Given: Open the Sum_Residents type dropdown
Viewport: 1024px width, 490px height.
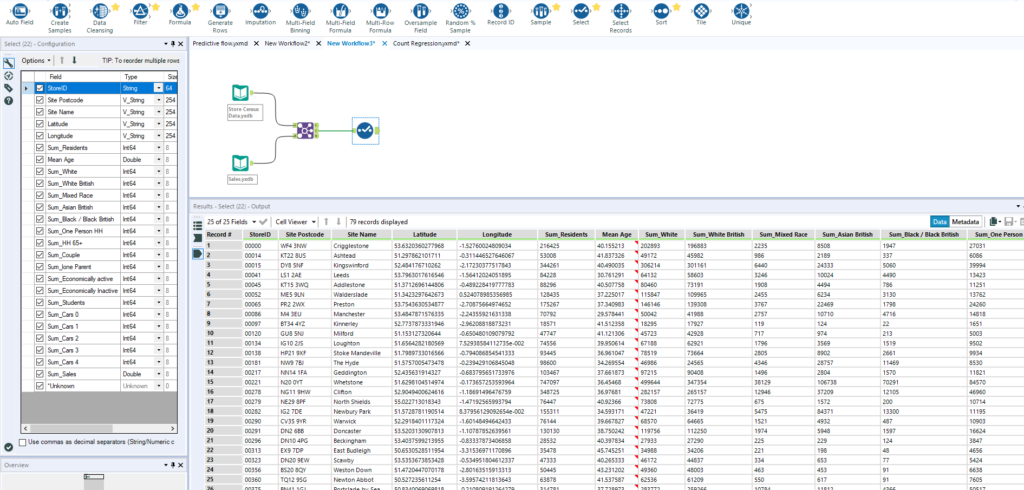Looking at the screenshot, I should pos(159,148).
